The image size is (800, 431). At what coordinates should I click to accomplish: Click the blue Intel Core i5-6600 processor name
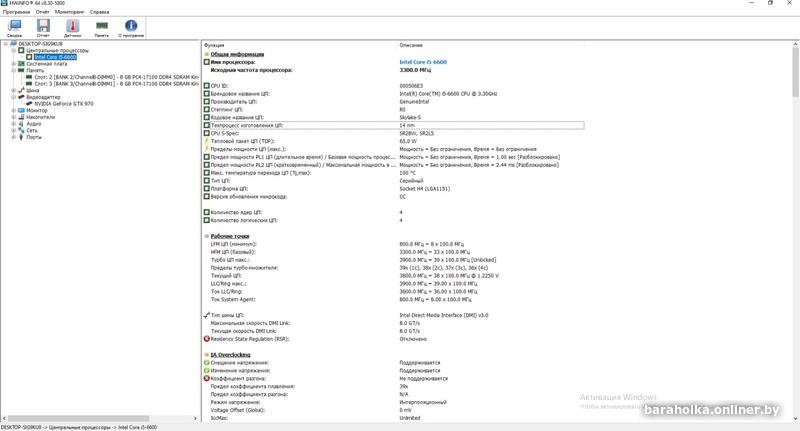point(423,62)
